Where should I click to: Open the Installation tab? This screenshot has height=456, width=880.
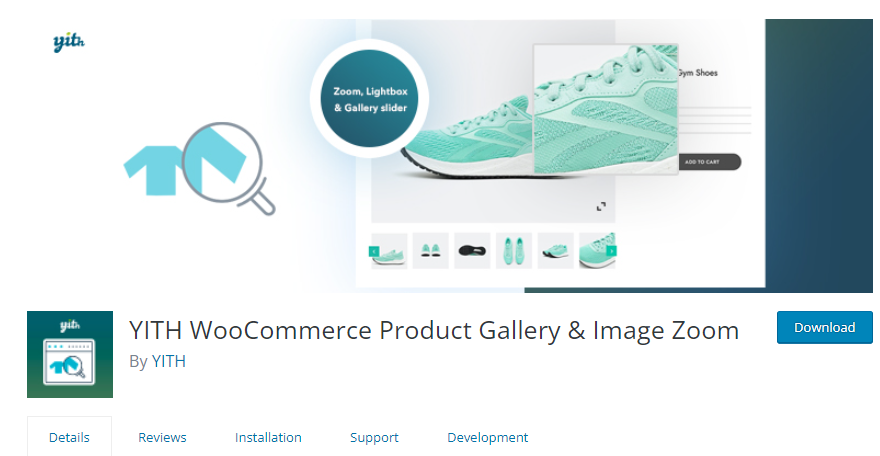pyautogui.click(x=268, y=437)
